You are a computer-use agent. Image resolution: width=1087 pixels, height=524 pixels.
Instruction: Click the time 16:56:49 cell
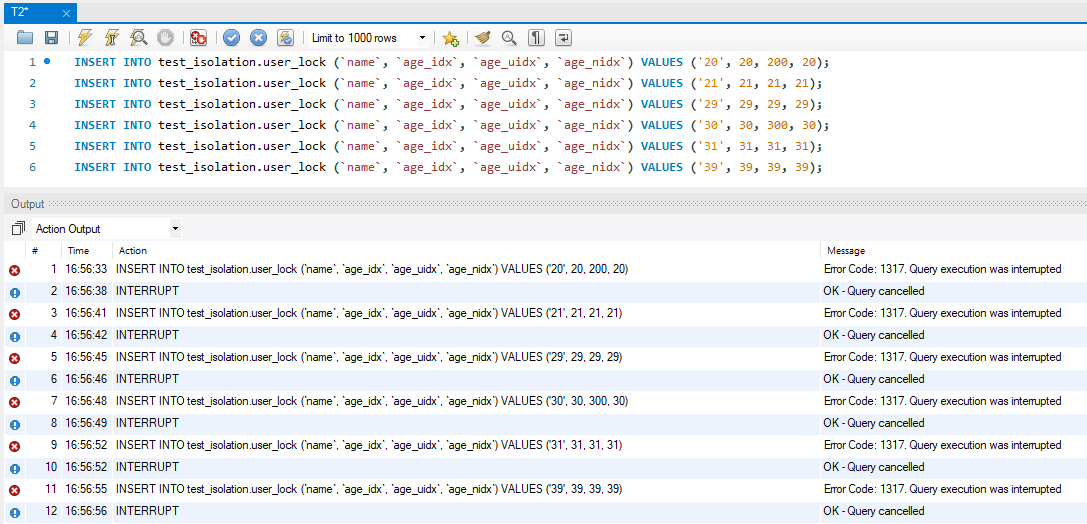coord(86,423)
